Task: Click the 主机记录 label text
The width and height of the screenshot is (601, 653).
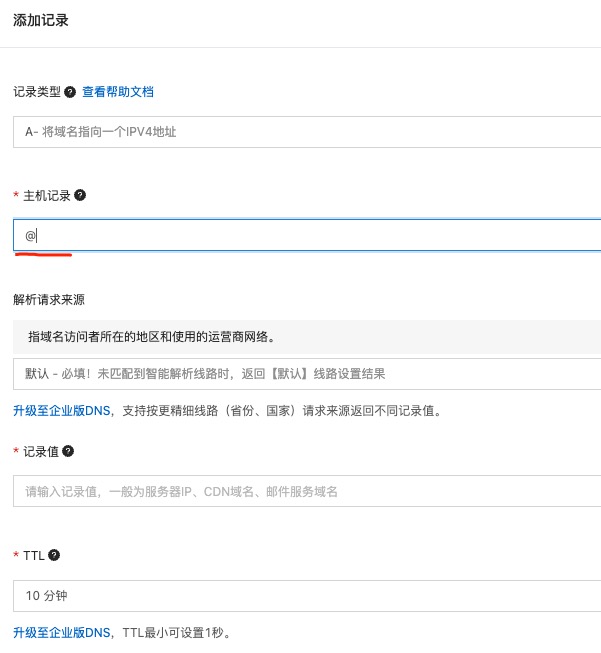Action: pyautogui.click(x=47, y=195)
